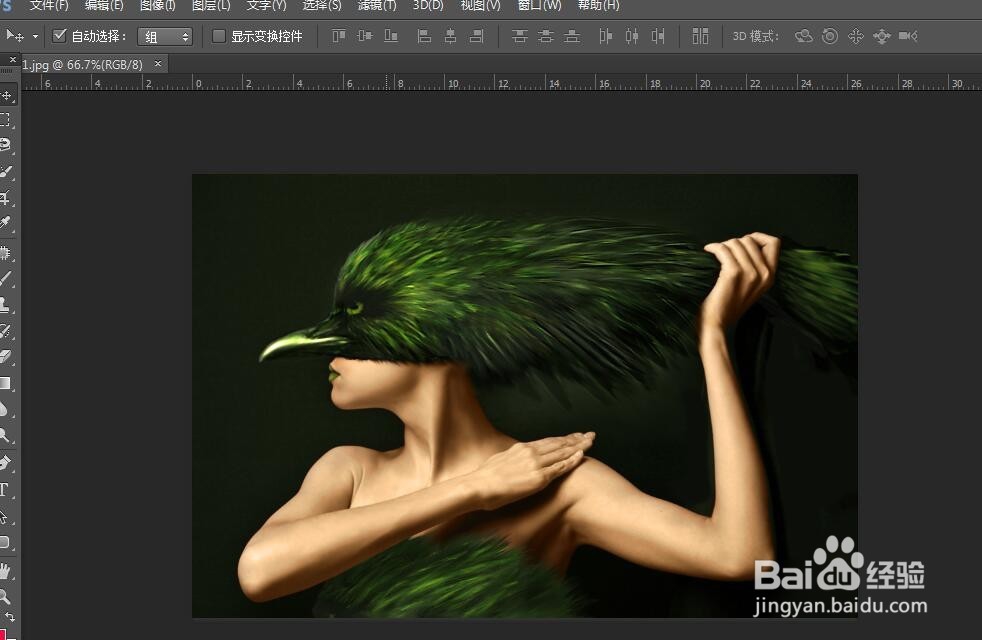Distribute left edges of layers
Image resolution: width=982 pixels, height=640 pixels.
[x=606, y=36]
